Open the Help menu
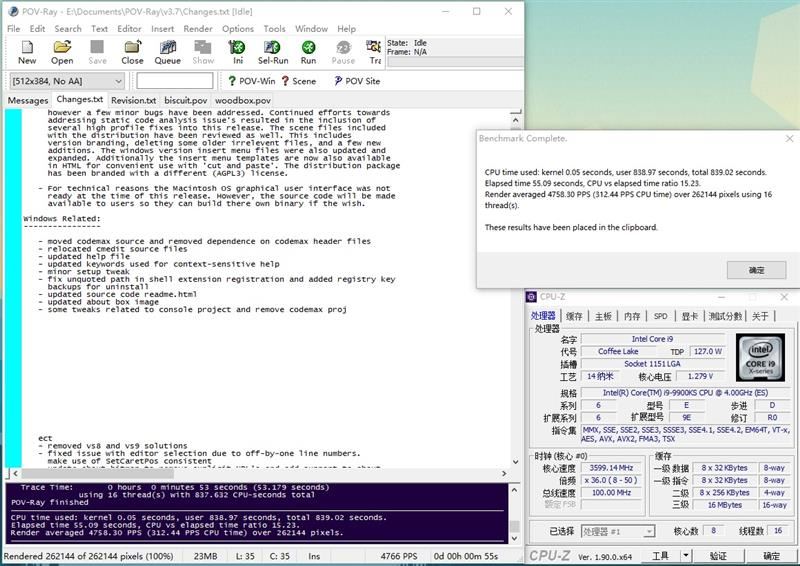Image resolution: width=800 pixels, height=566 pixels. tap(346, 29)
